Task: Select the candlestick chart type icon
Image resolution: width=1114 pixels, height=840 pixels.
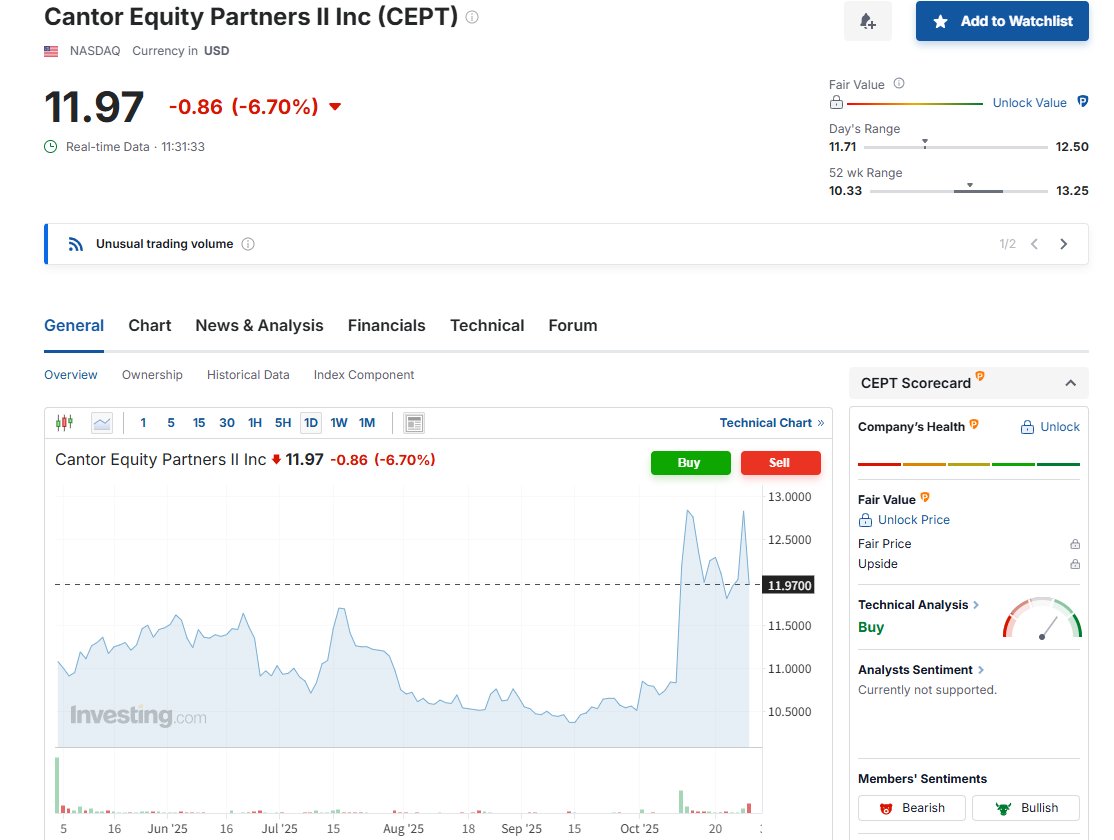Action: coord(64,423)
